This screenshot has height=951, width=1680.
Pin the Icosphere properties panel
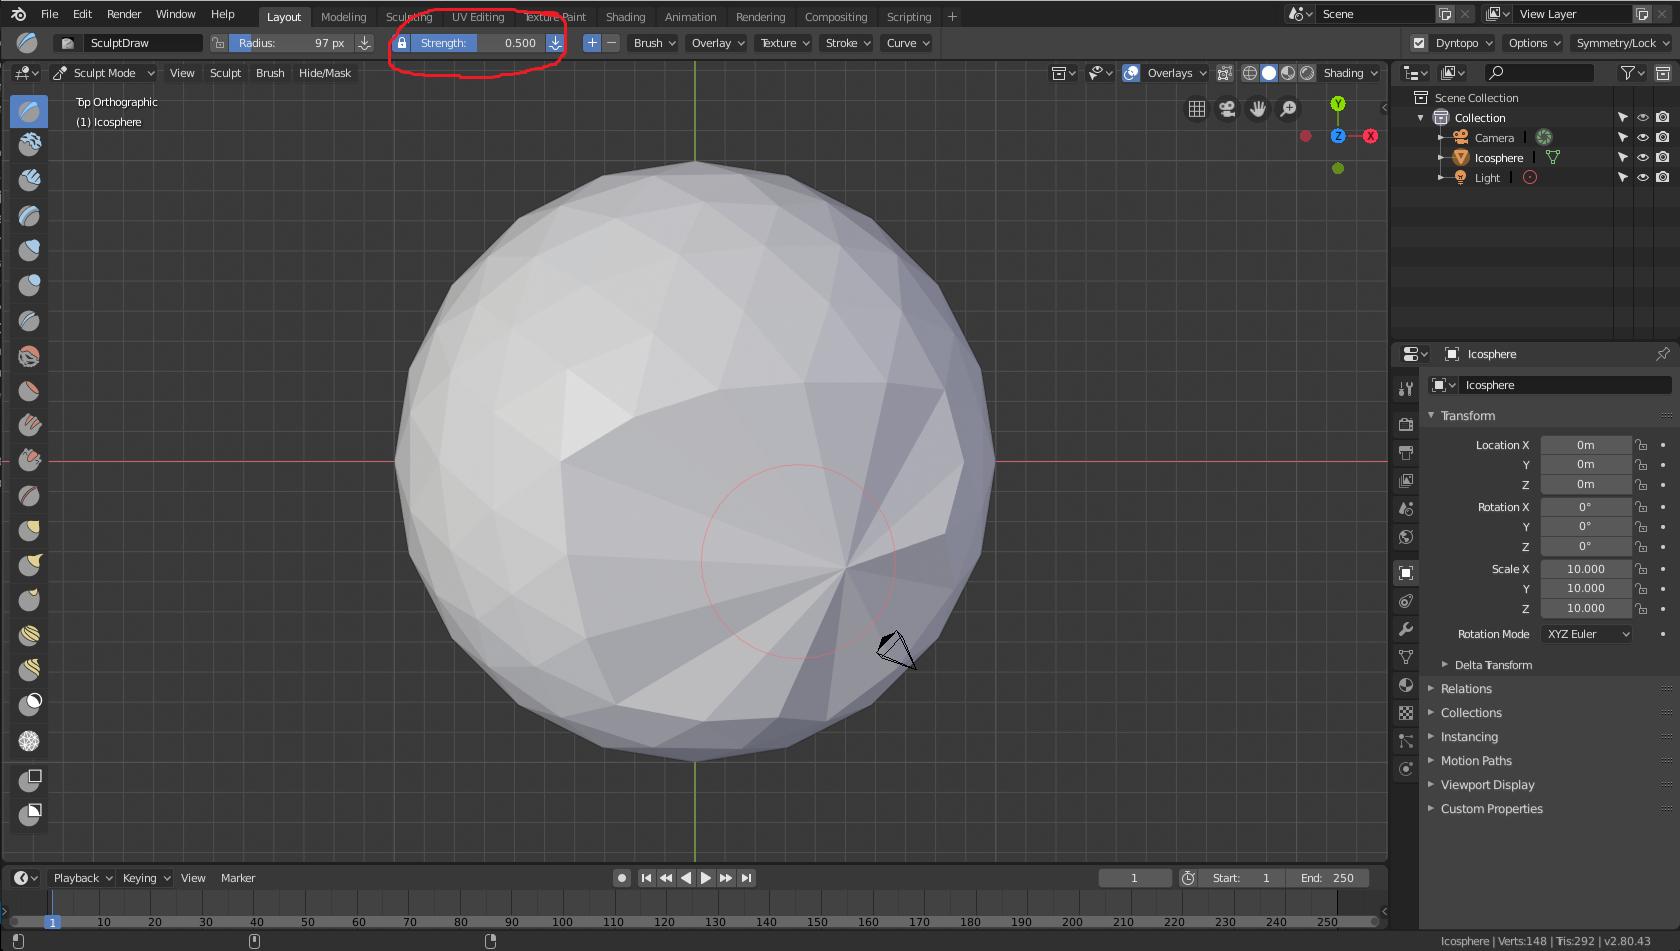coord(1662,354)
